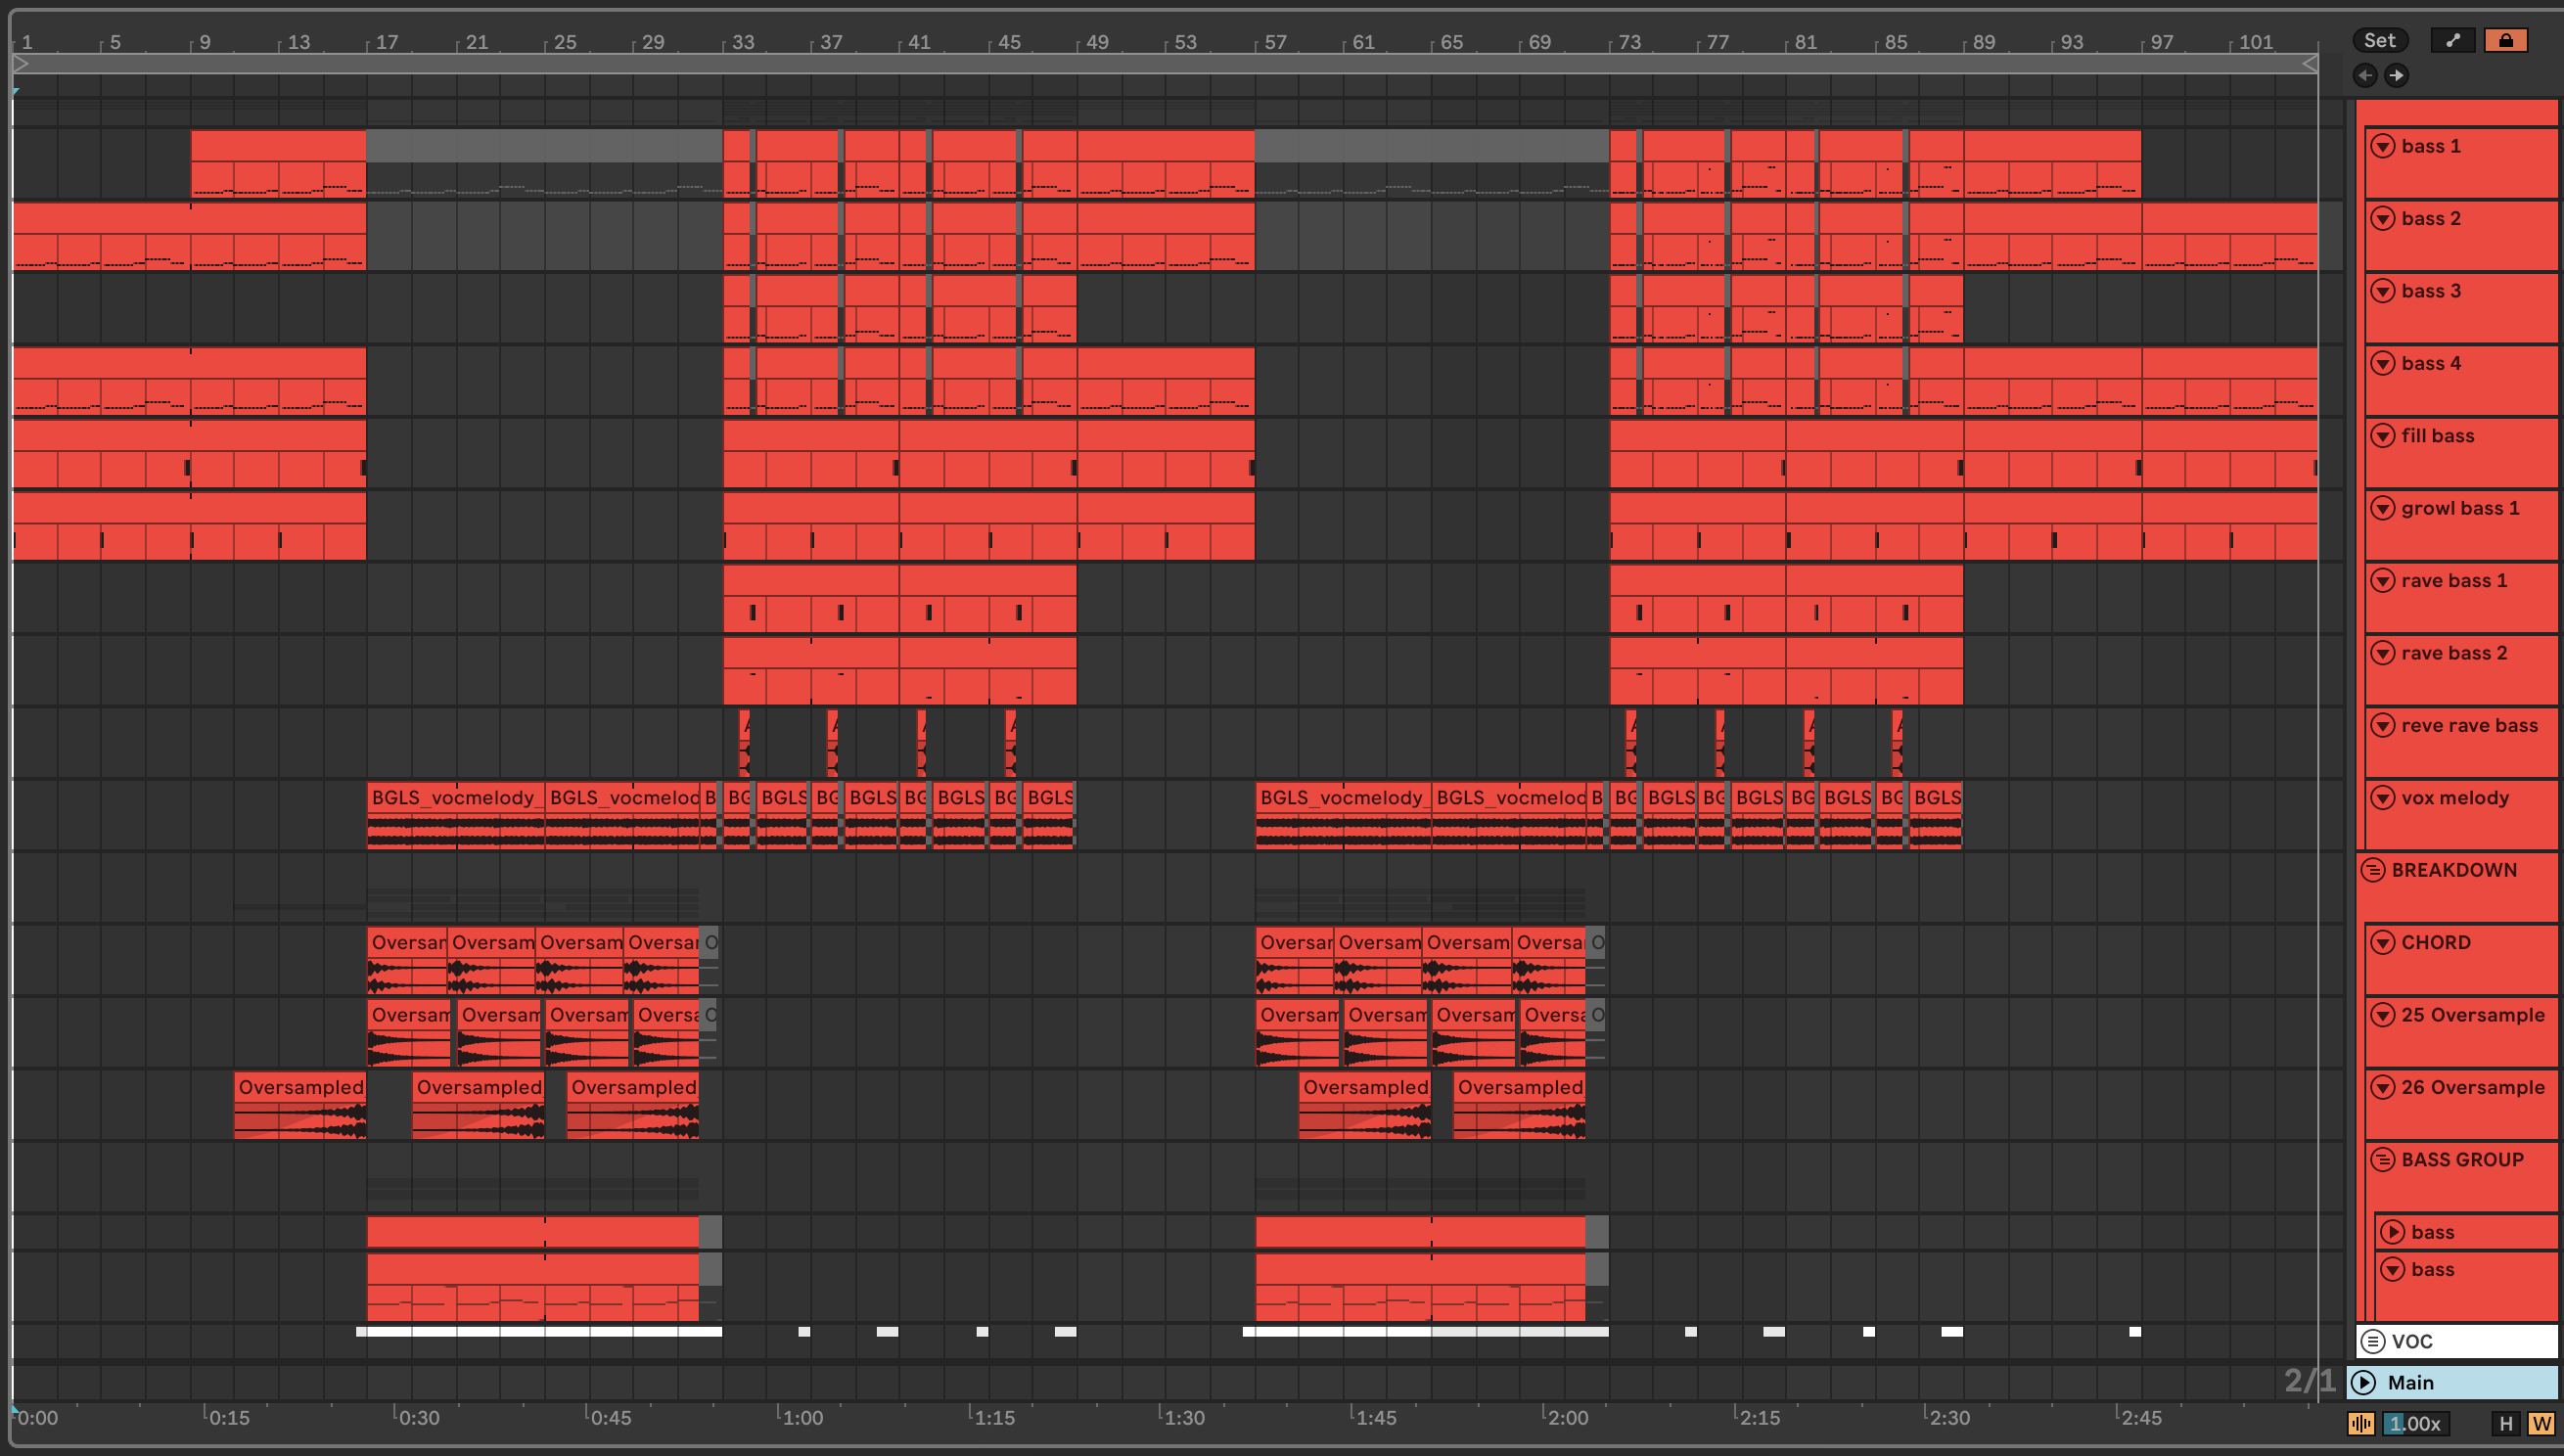Jump to next locator arrow

(x=2397, y=75)
